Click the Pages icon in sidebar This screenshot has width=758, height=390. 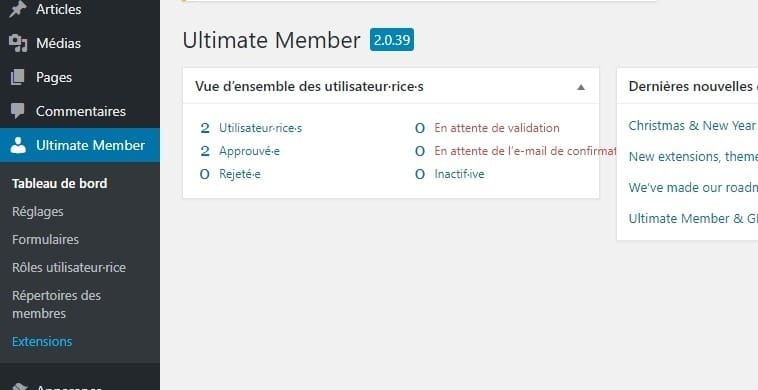click(17, 77)
